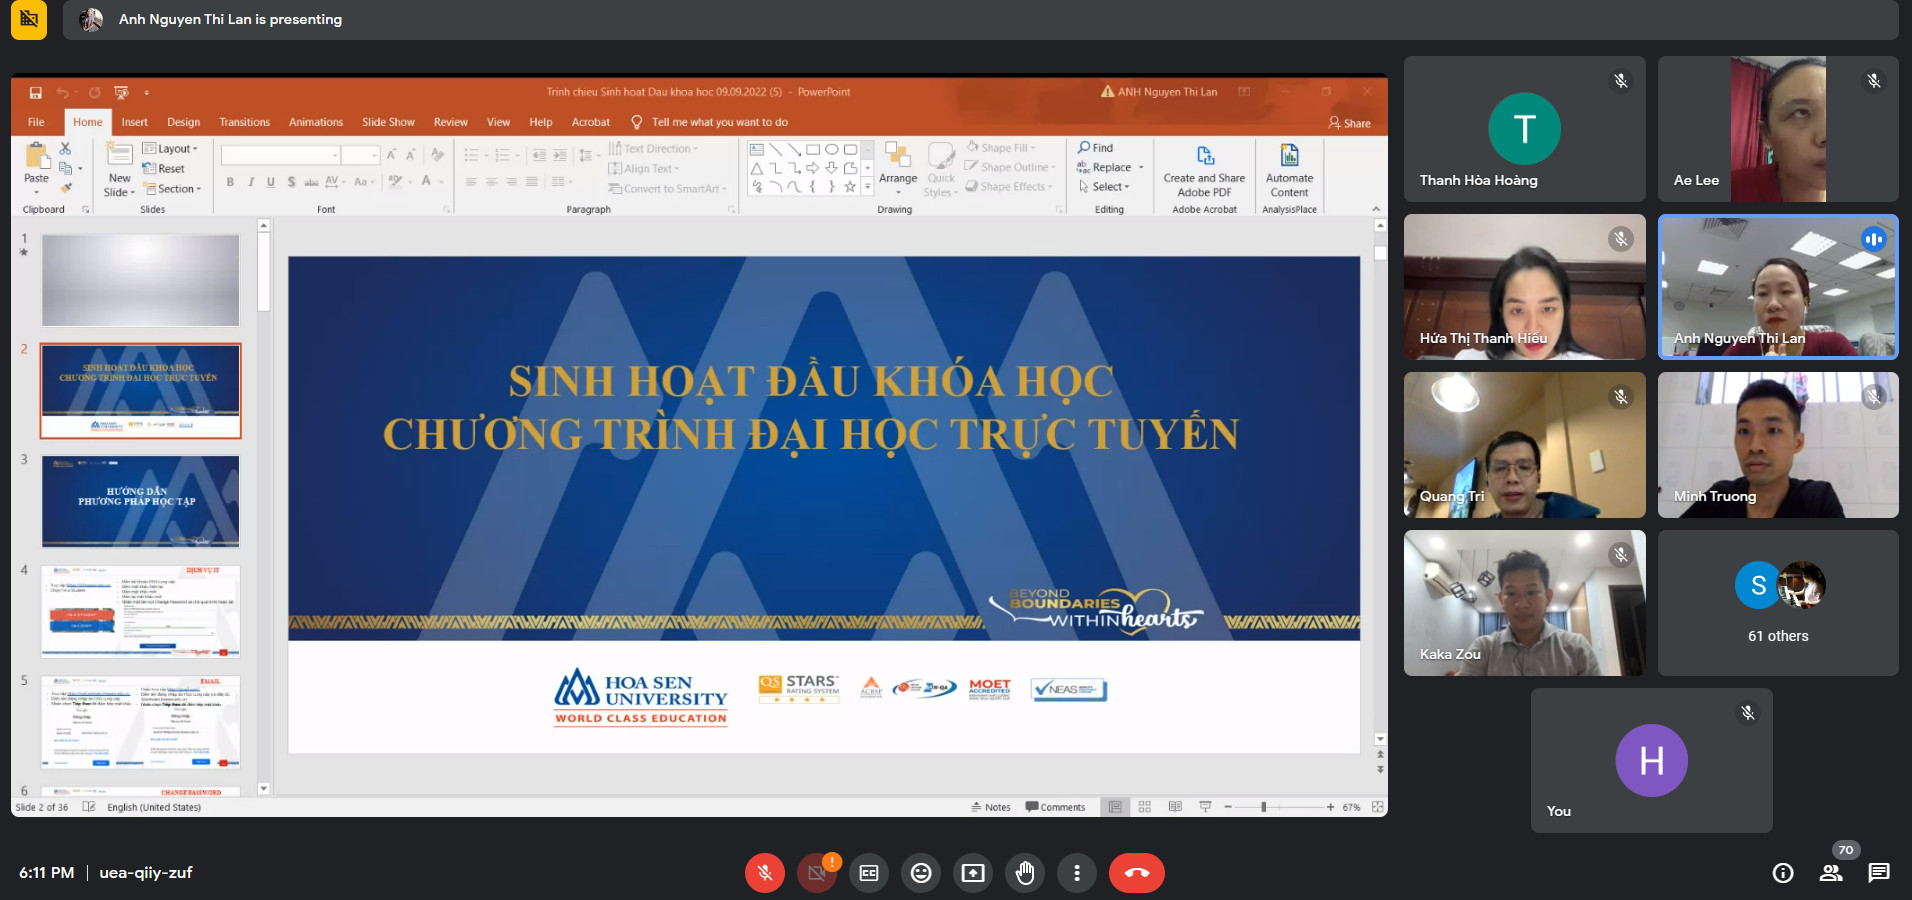Switch to the Insert ribbon tab

(134, 122)
